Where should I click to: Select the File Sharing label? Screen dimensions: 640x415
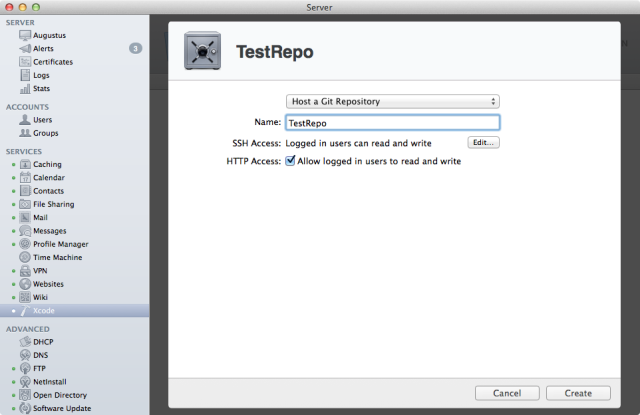[53, 204]
